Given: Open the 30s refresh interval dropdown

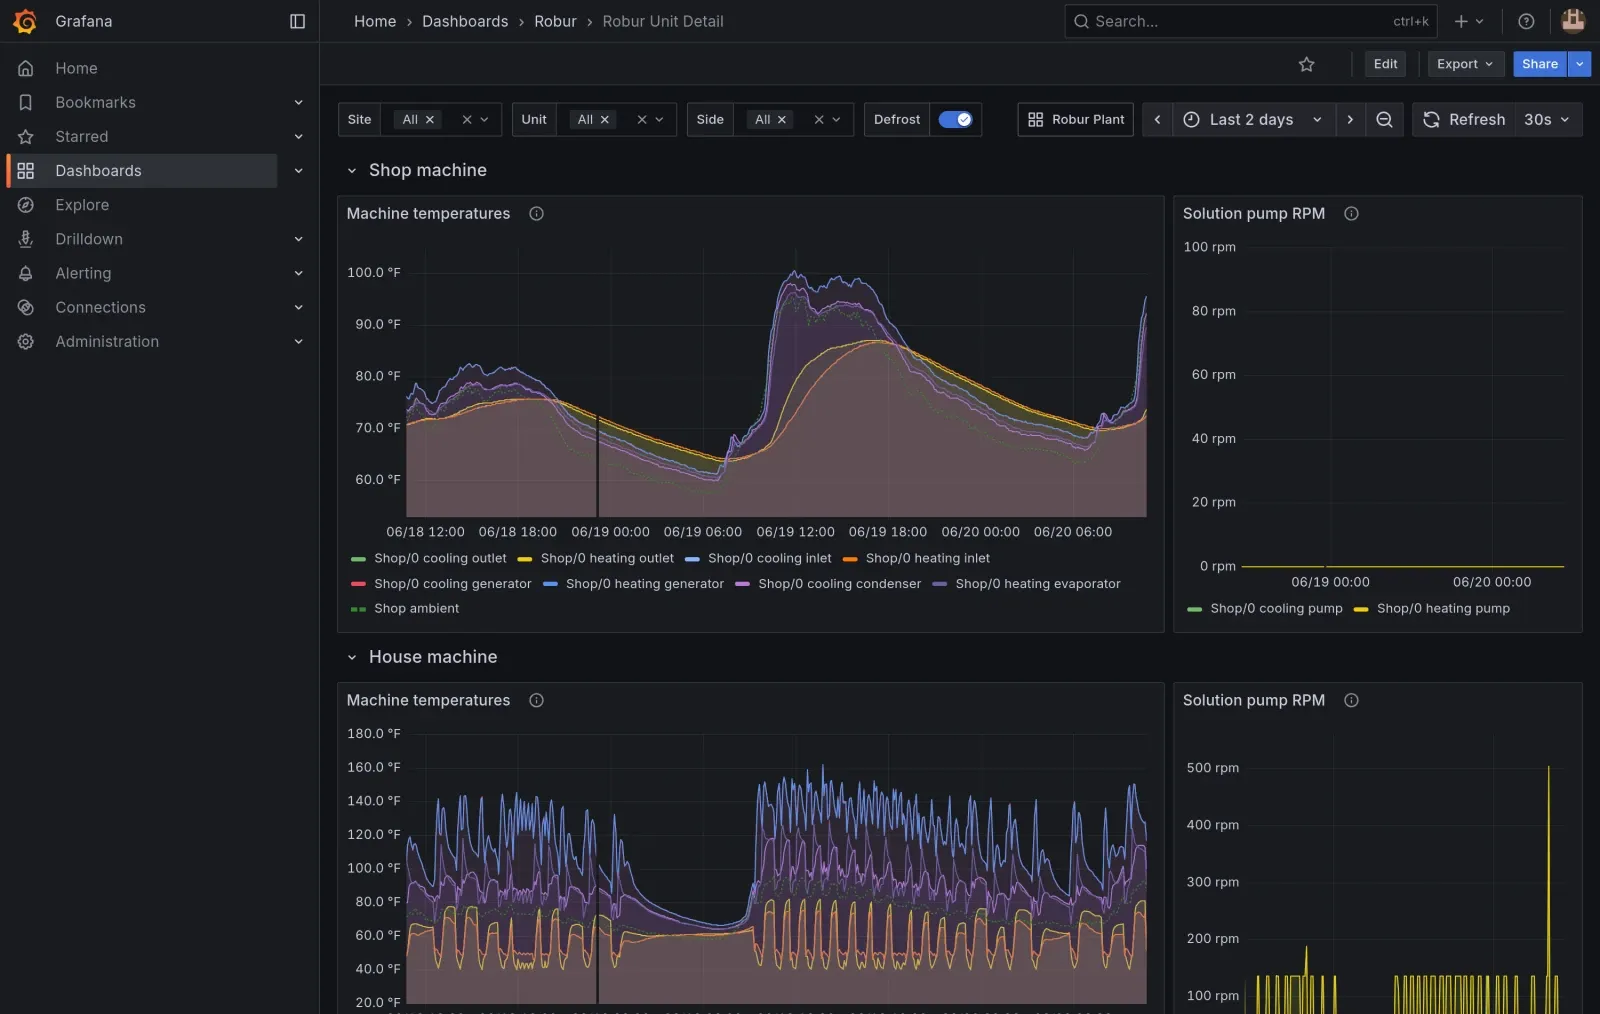Looking at the screenshot, I should pos(1547,119).
